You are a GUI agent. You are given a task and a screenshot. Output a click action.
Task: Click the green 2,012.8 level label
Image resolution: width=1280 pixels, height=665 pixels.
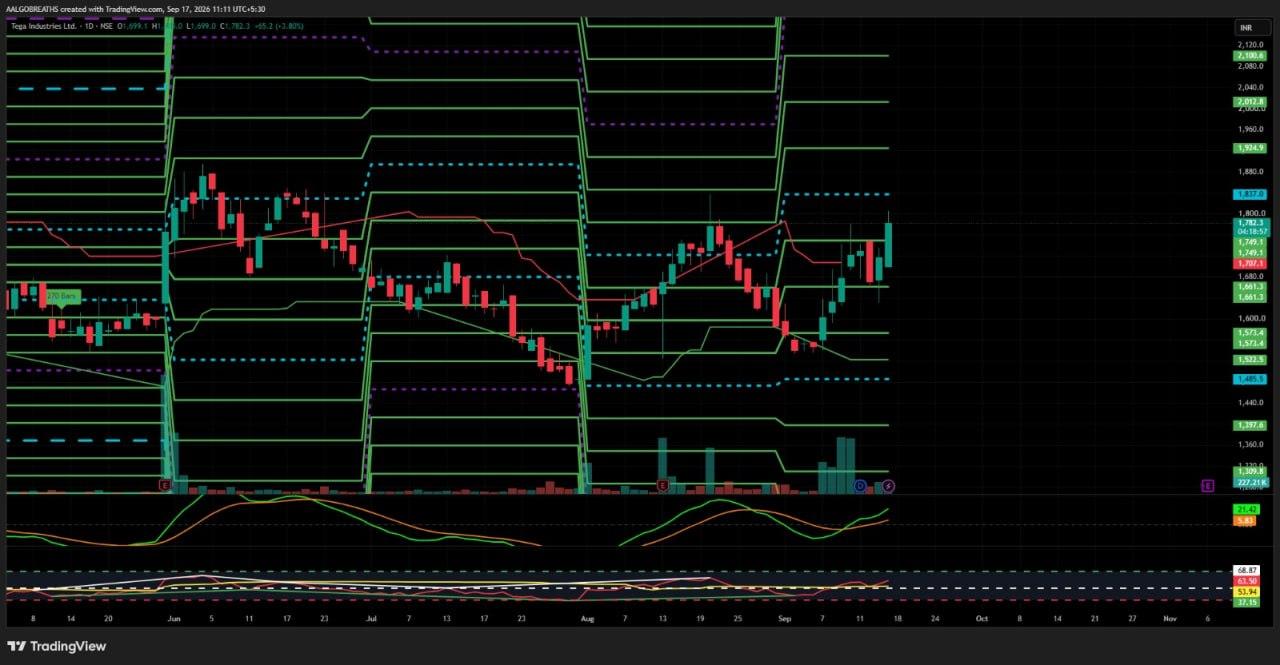[x=1251, y=102]
